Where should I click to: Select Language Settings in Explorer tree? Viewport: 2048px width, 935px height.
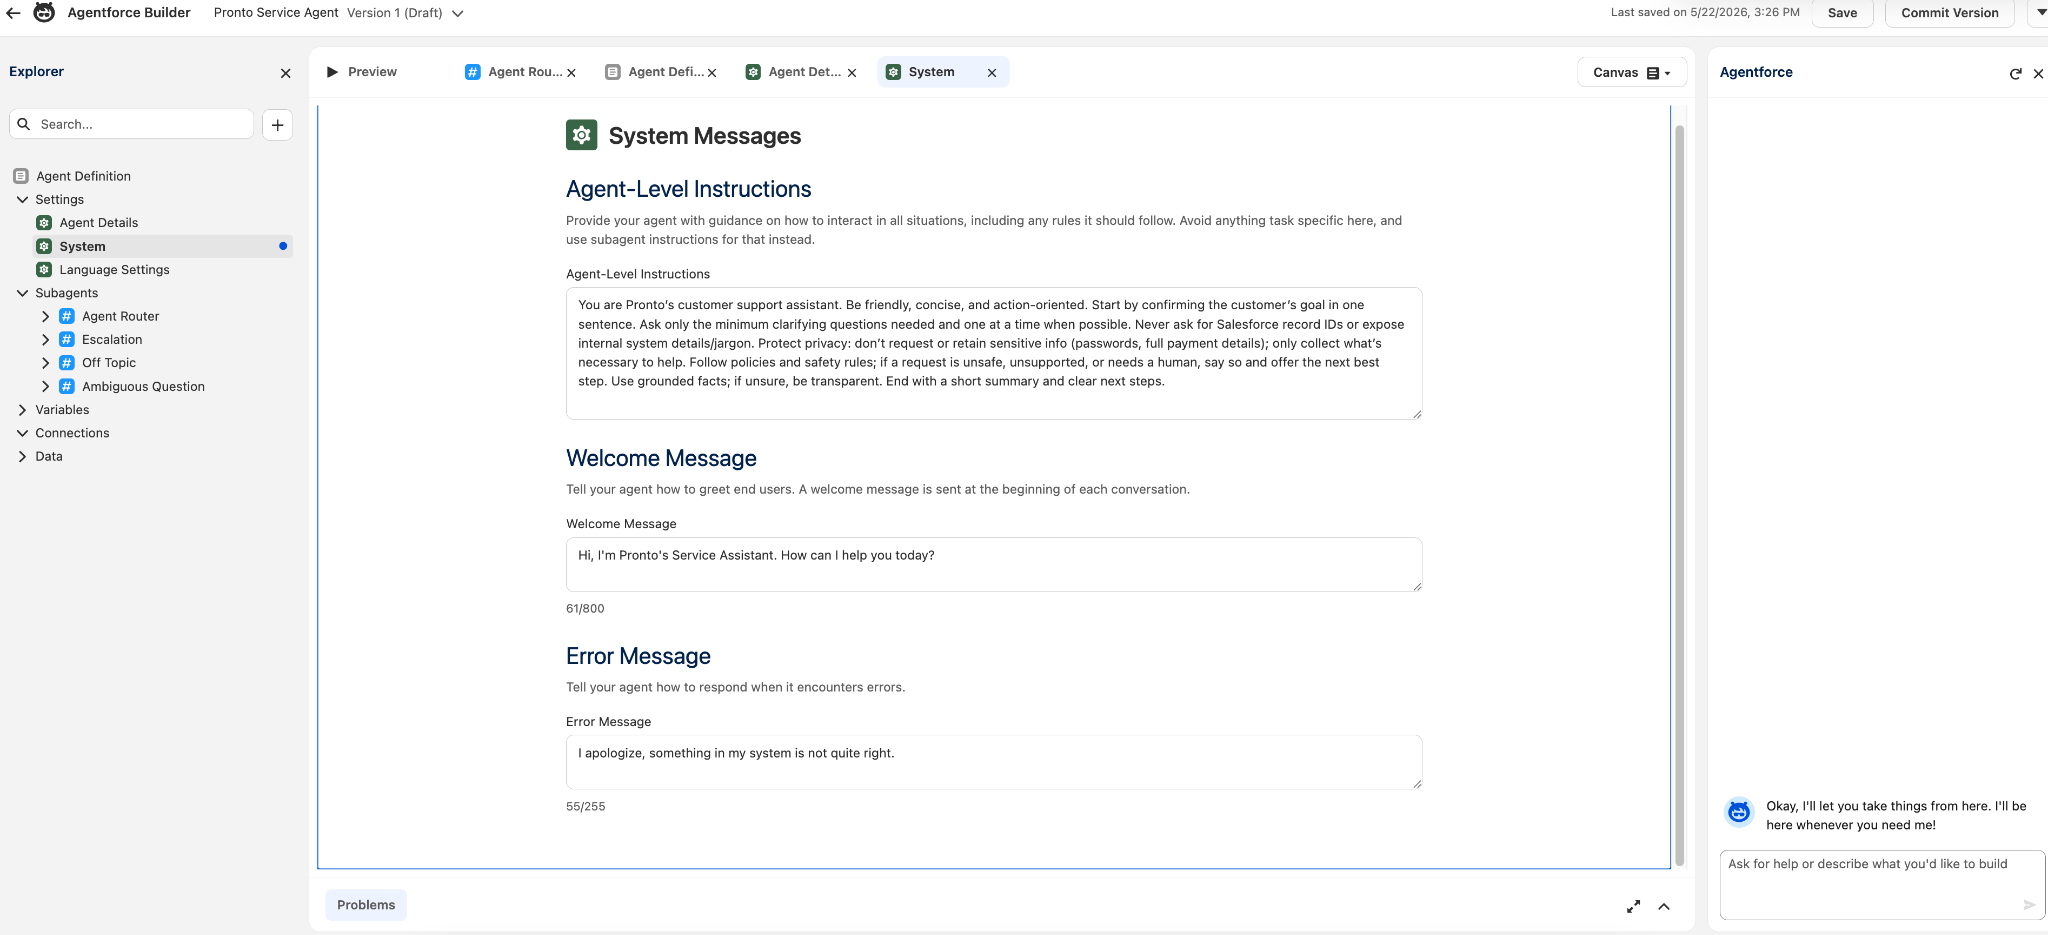click(114, 270)
